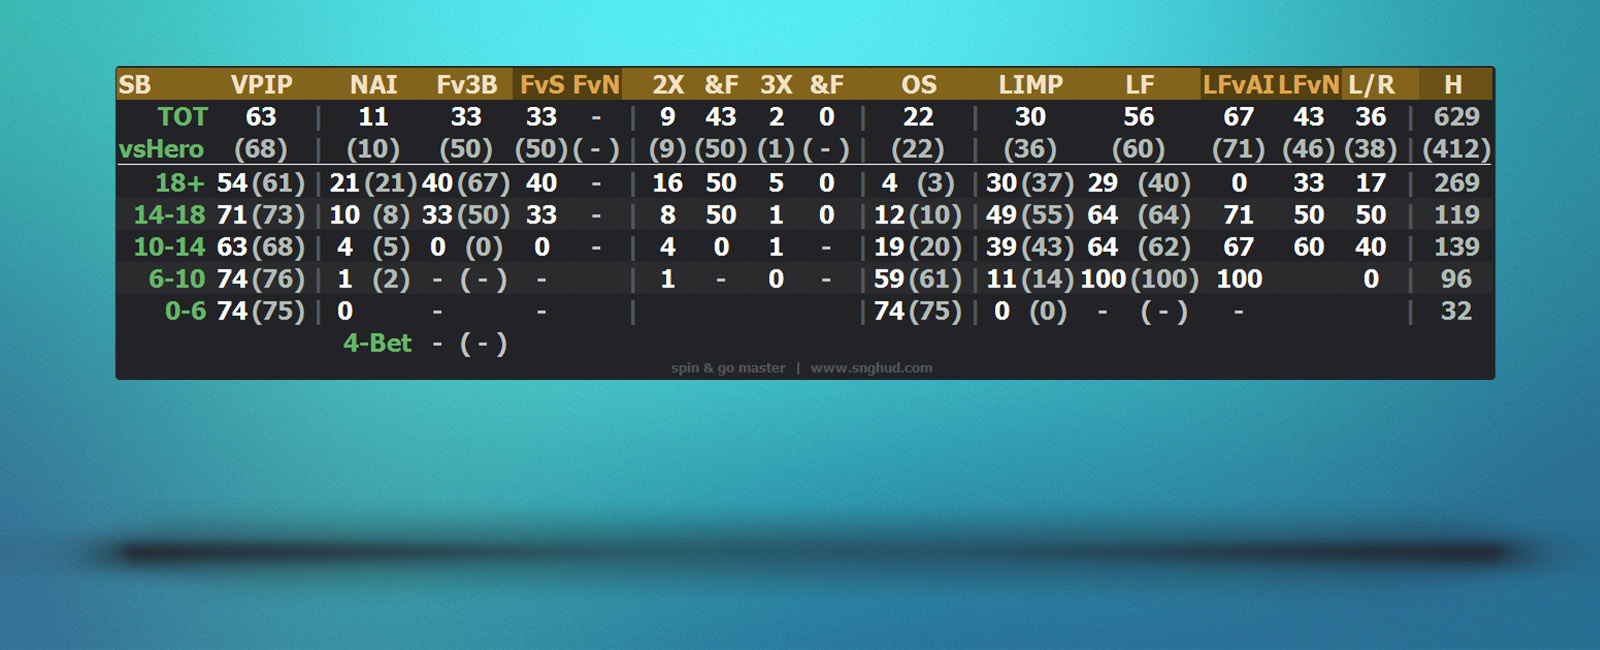Click the SB position header

(x=135, y=85)
